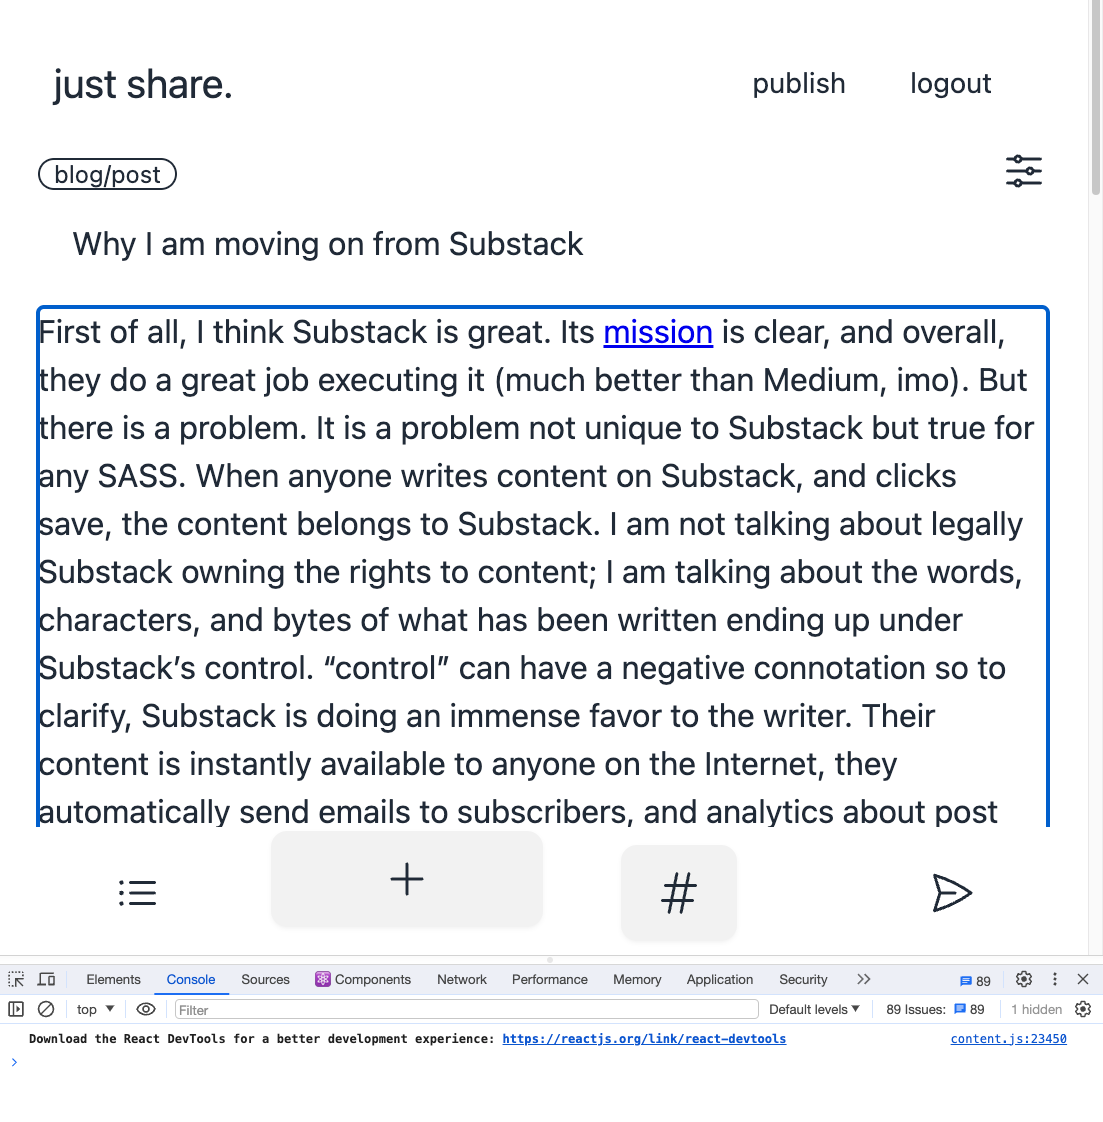Toggle the device emulation mode in DevTools
This screenshot has height=1122, width=1103.
46,979
